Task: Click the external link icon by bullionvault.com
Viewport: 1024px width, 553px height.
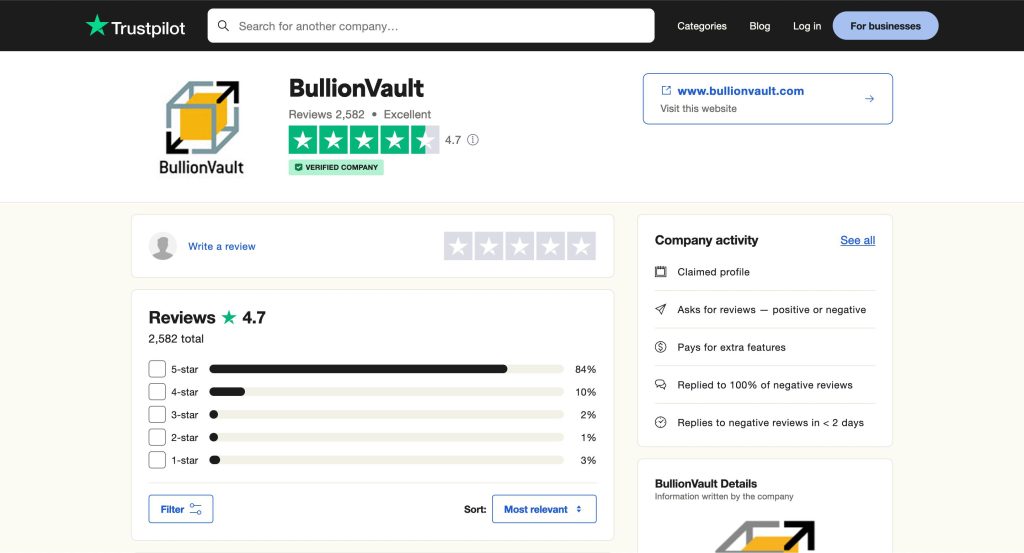Action: [666, 91]
